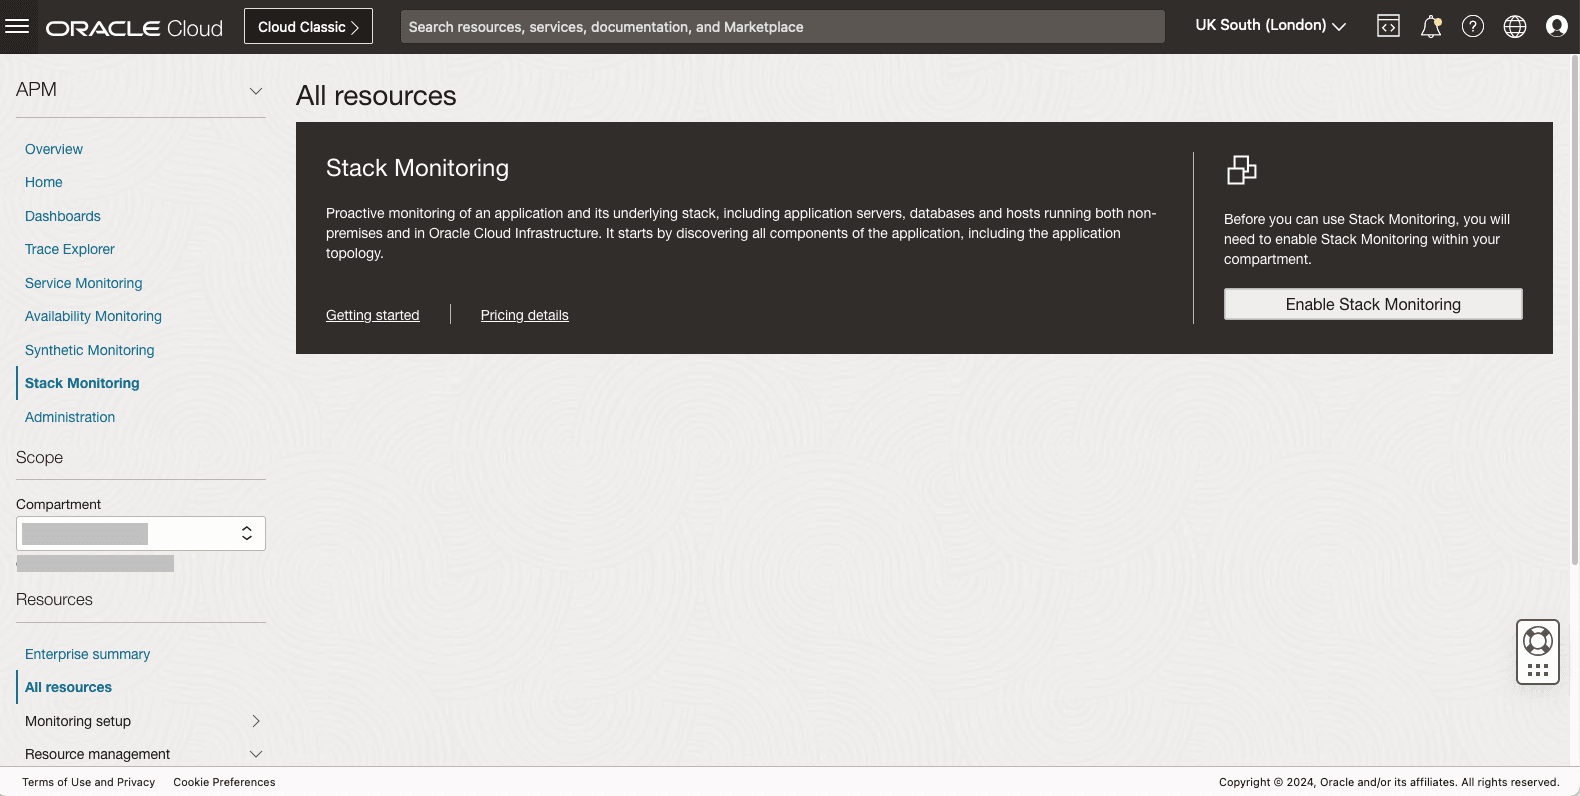Collapse the APM menu chevron
The height and width of the screenshot is (796, 1580).
[x=256, y=90]
